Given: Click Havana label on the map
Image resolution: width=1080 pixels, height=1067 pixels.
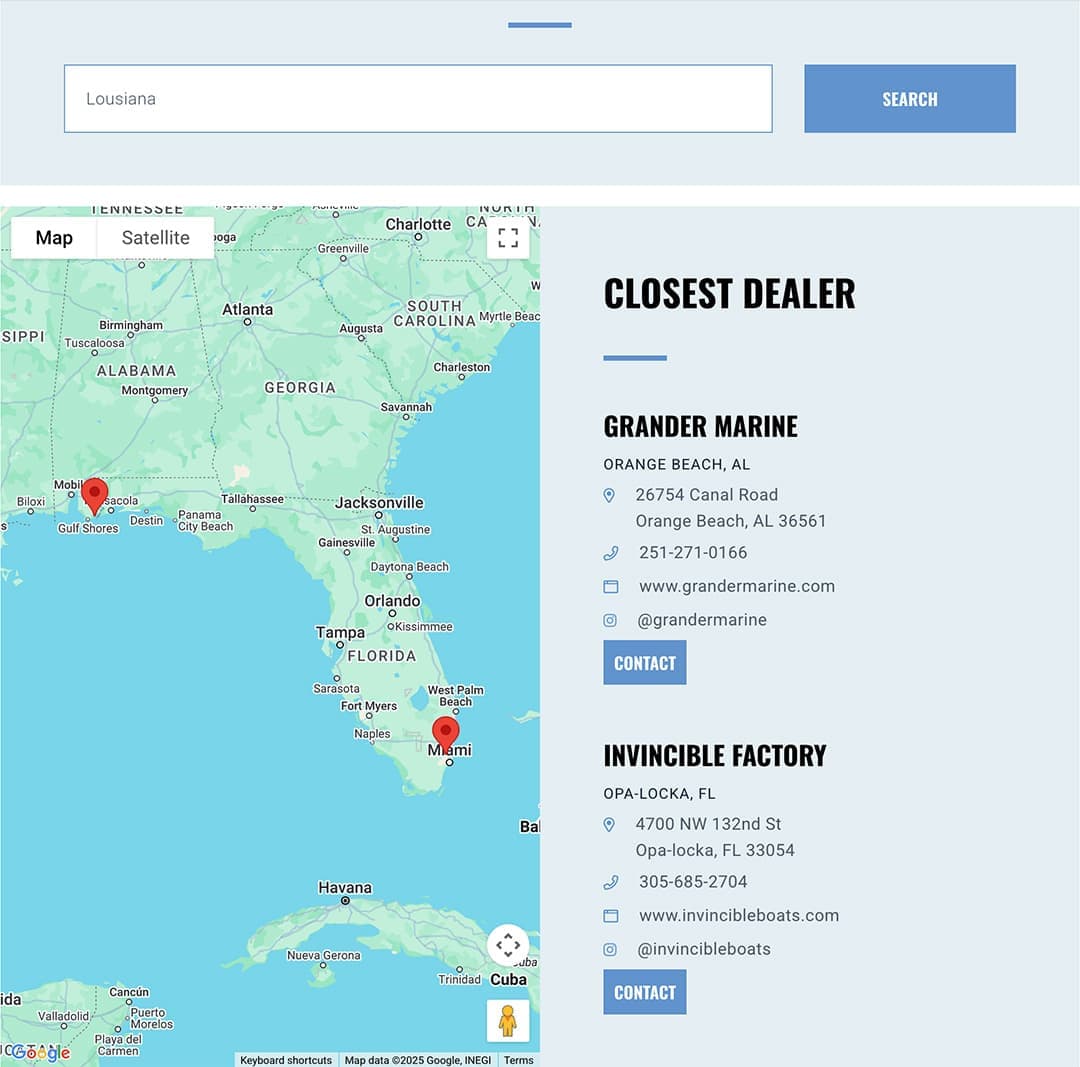Looking at the screenshot, I should pos(345,888).
